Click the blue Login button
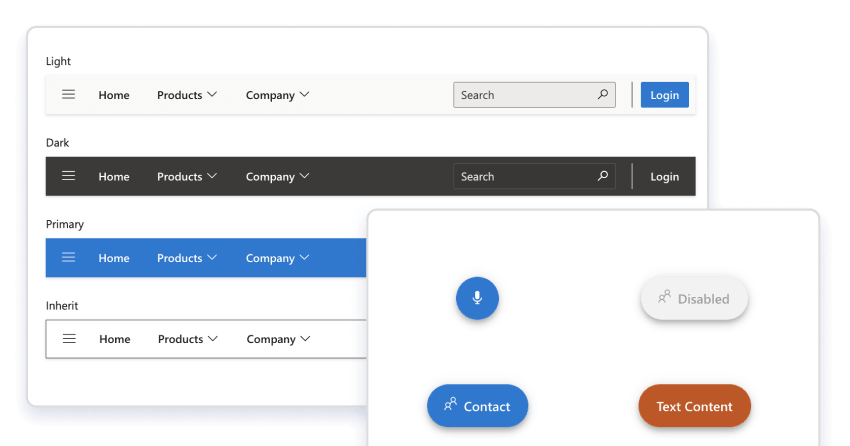Viewport: 850px width, 446px height. 665,95
